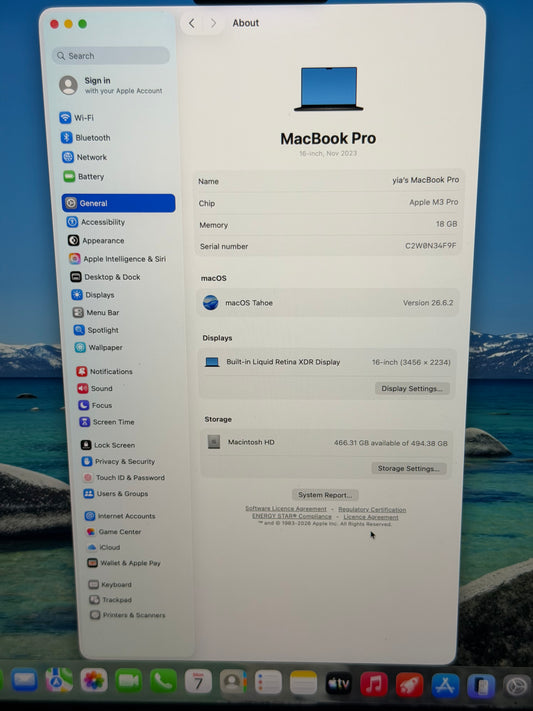533x711 pixels.
Task: Open Wallpaper settings
Action: tap(99, 348)
